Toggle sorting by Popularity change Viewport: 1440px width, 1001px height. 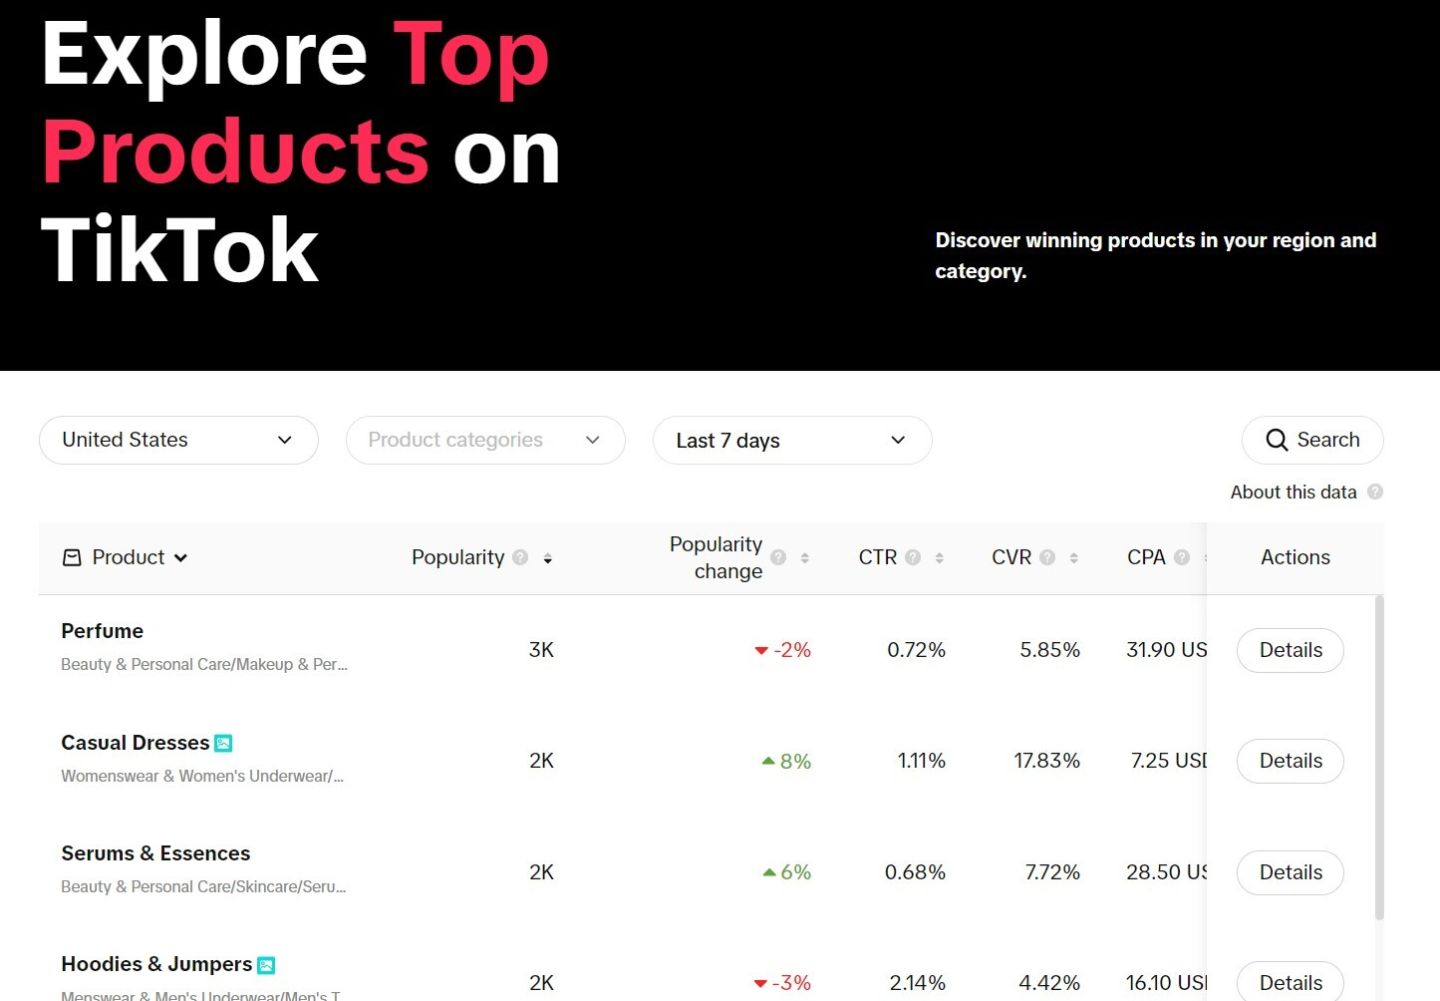point(805,558)
